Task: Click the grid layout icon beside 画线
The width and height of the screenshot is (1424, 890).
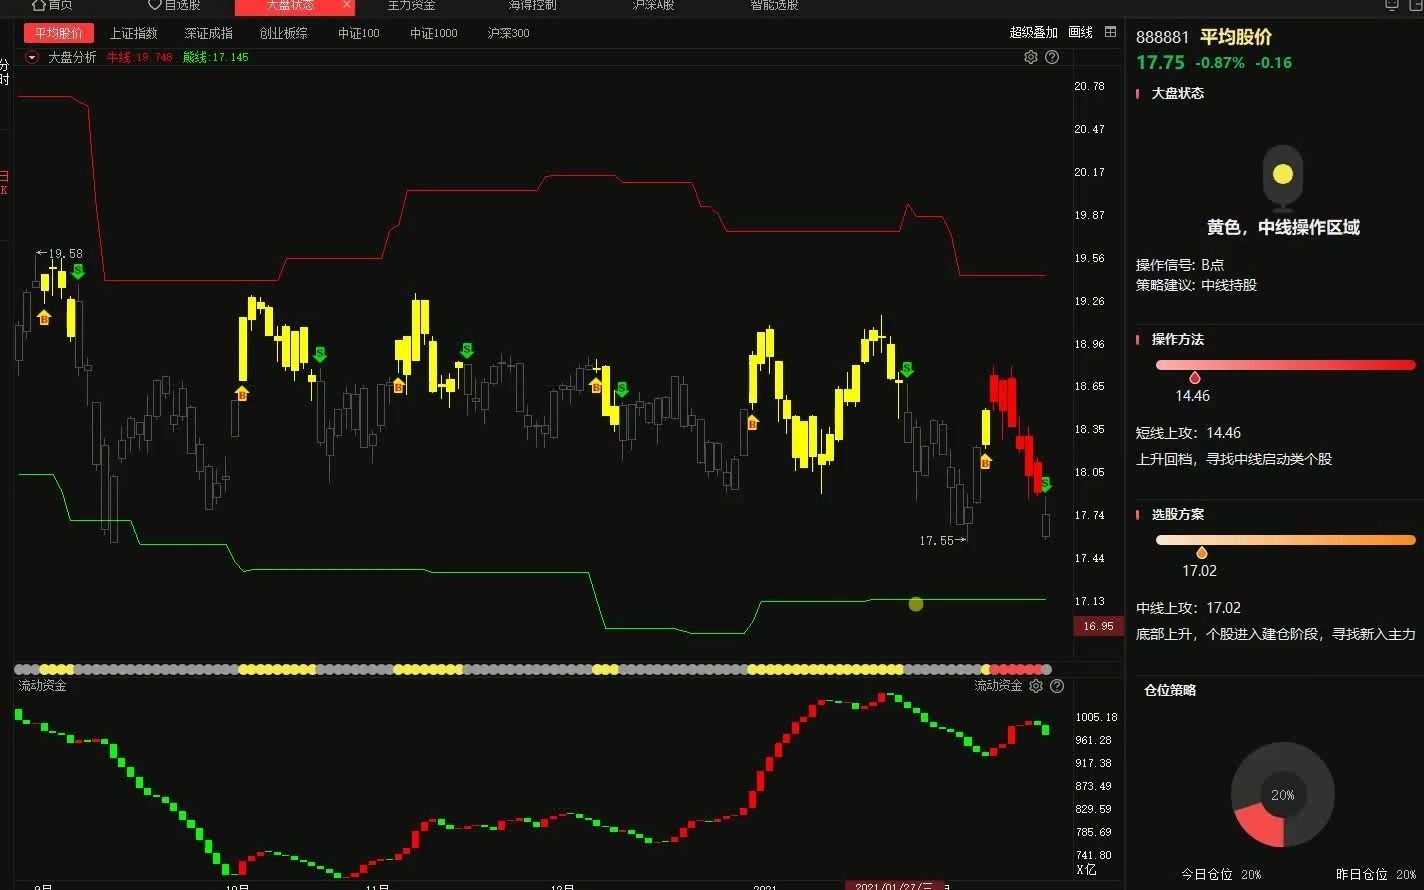Action: click(1110, 32)
